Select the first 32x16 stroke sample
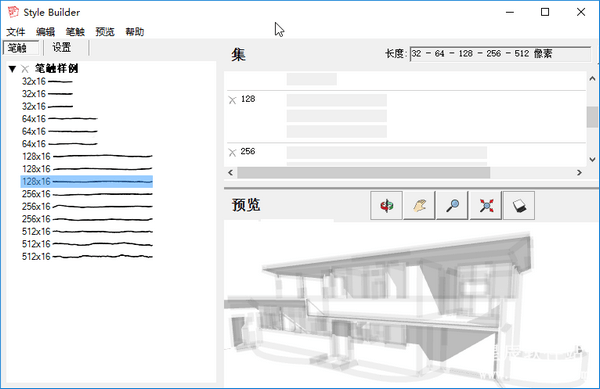 (x=47, y=81)
